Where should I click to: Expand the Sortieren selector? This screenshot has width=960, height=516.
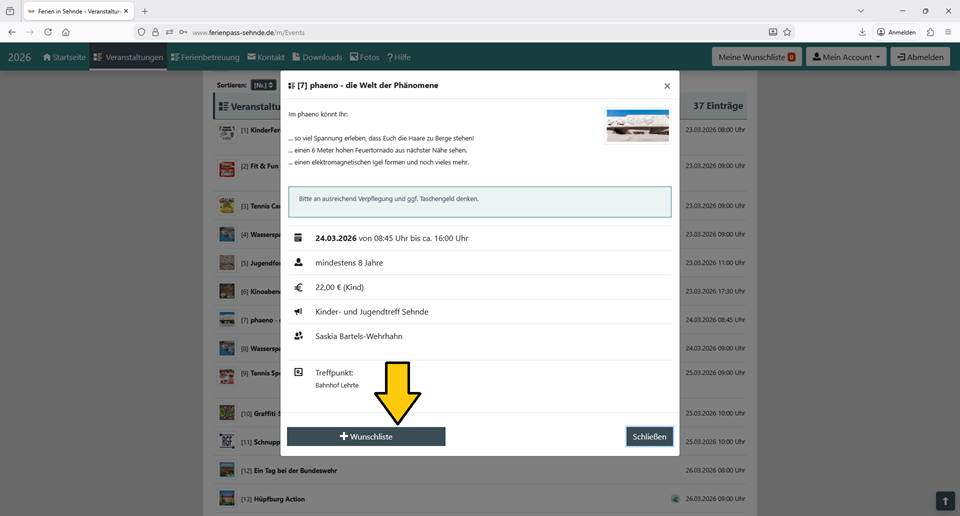coord(264,85)
